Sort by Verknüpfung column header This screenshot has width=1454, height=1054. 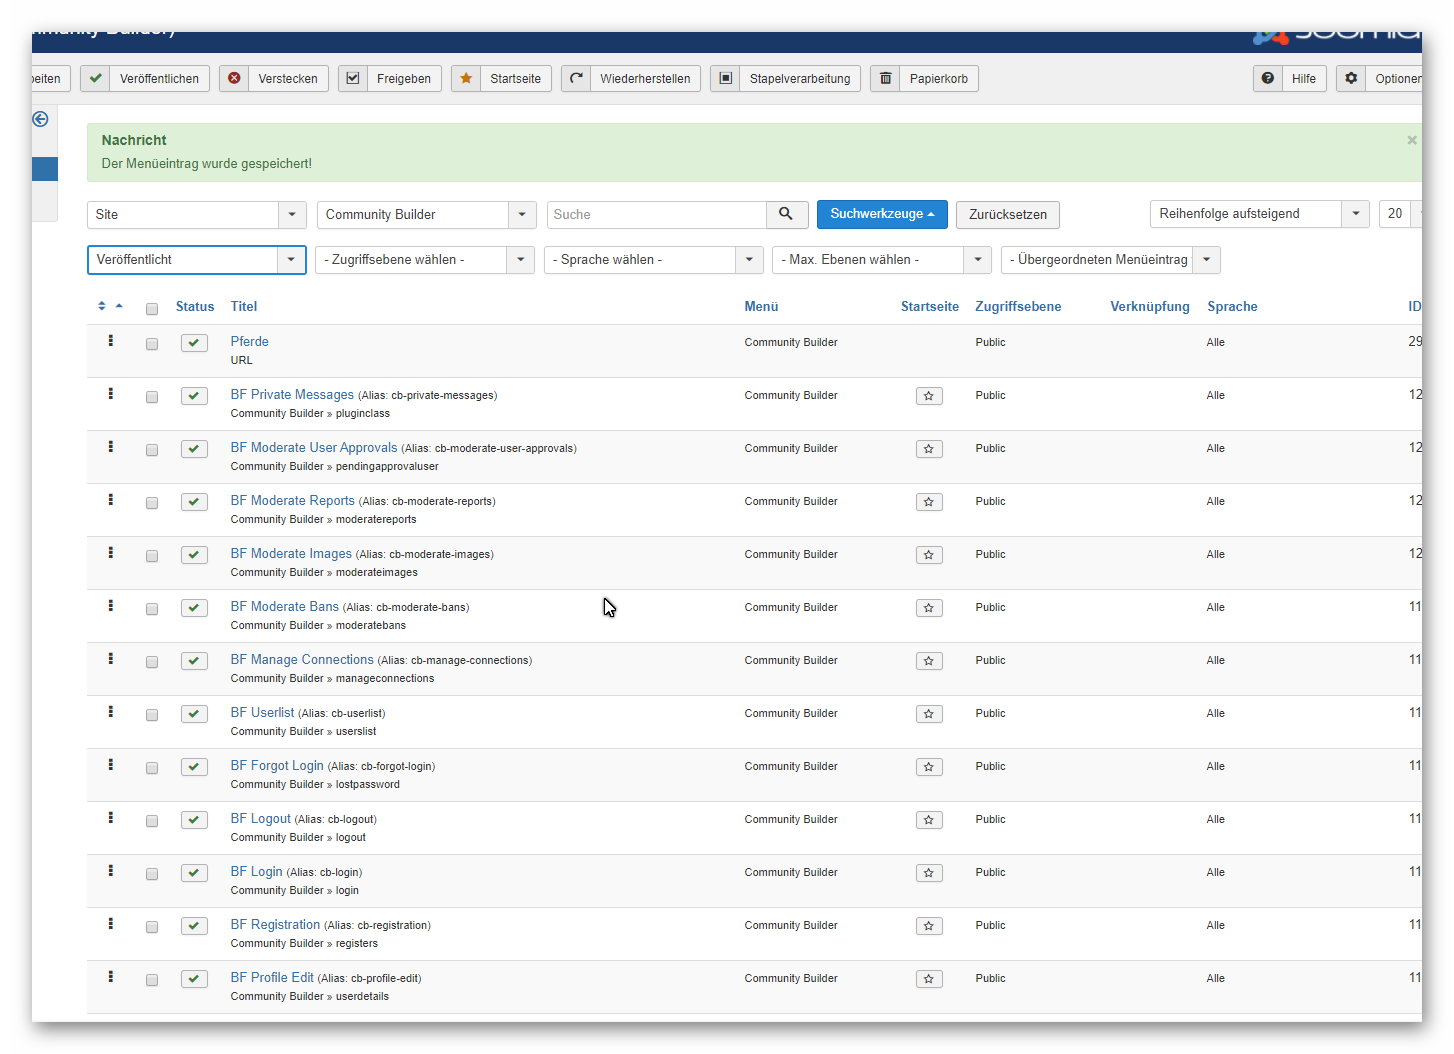1150,307
